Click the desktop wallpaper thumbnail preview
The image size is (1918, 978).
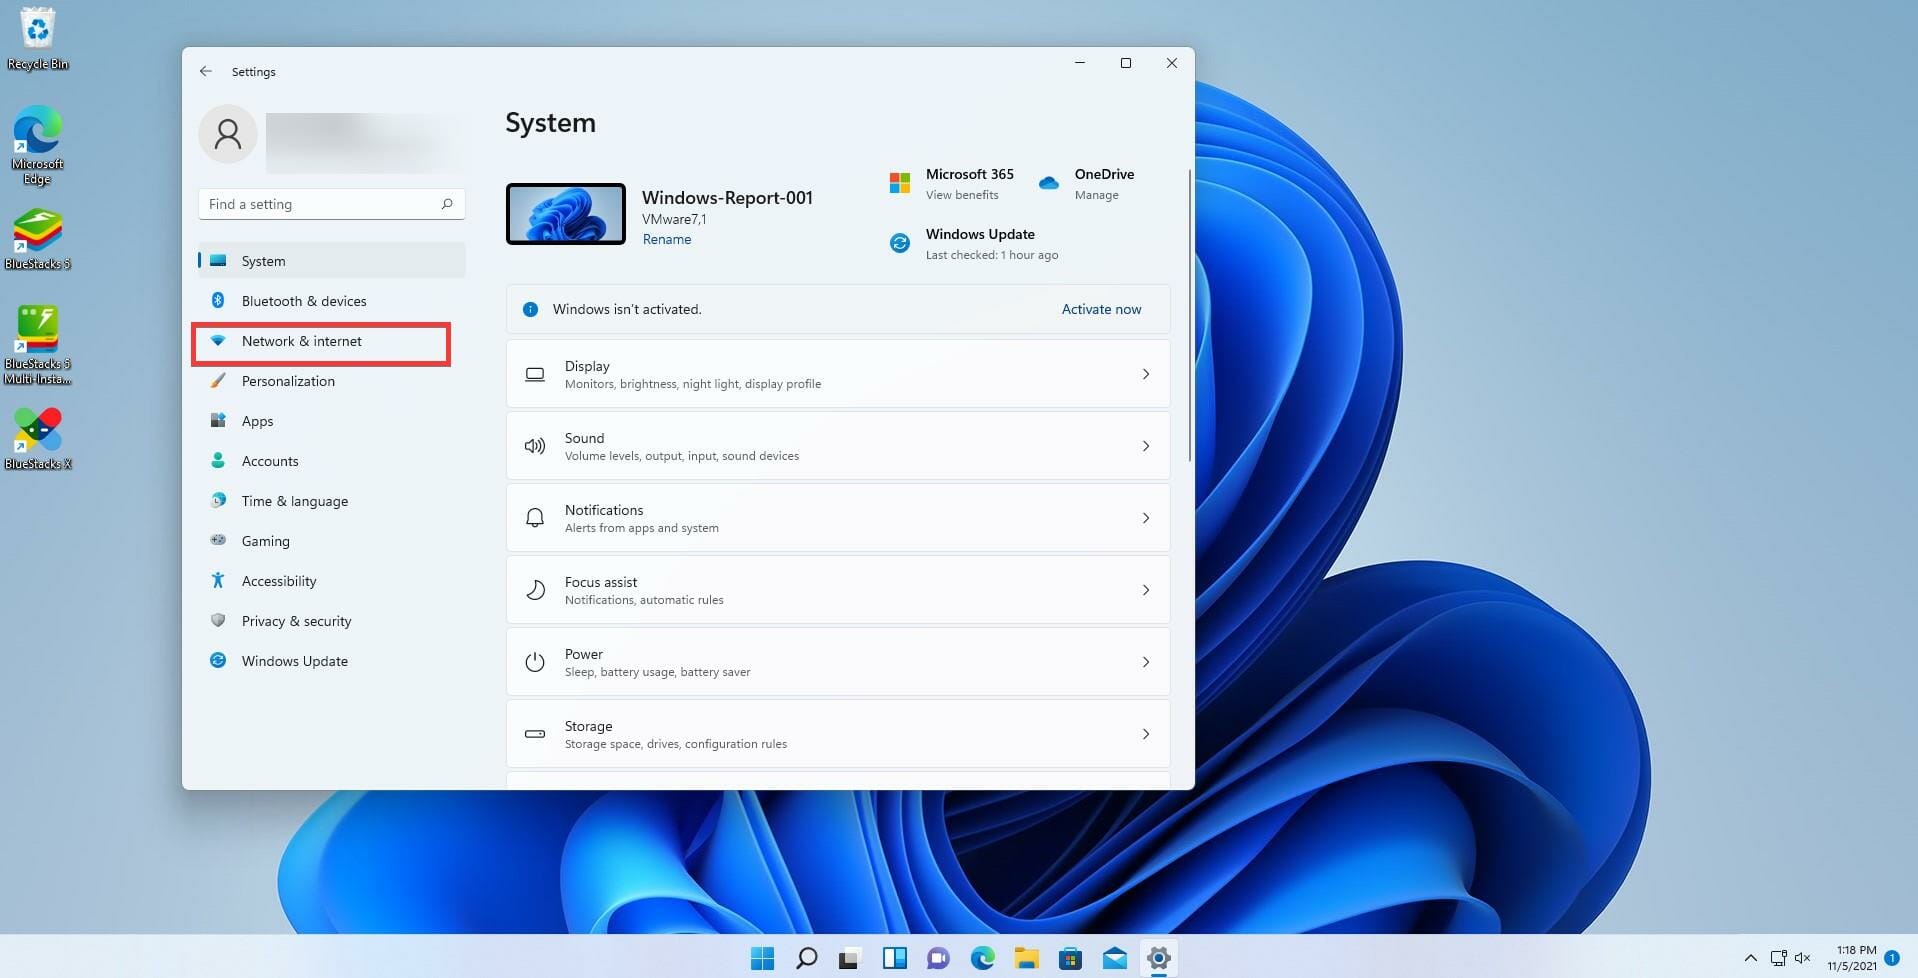click(x=566, y=214)
